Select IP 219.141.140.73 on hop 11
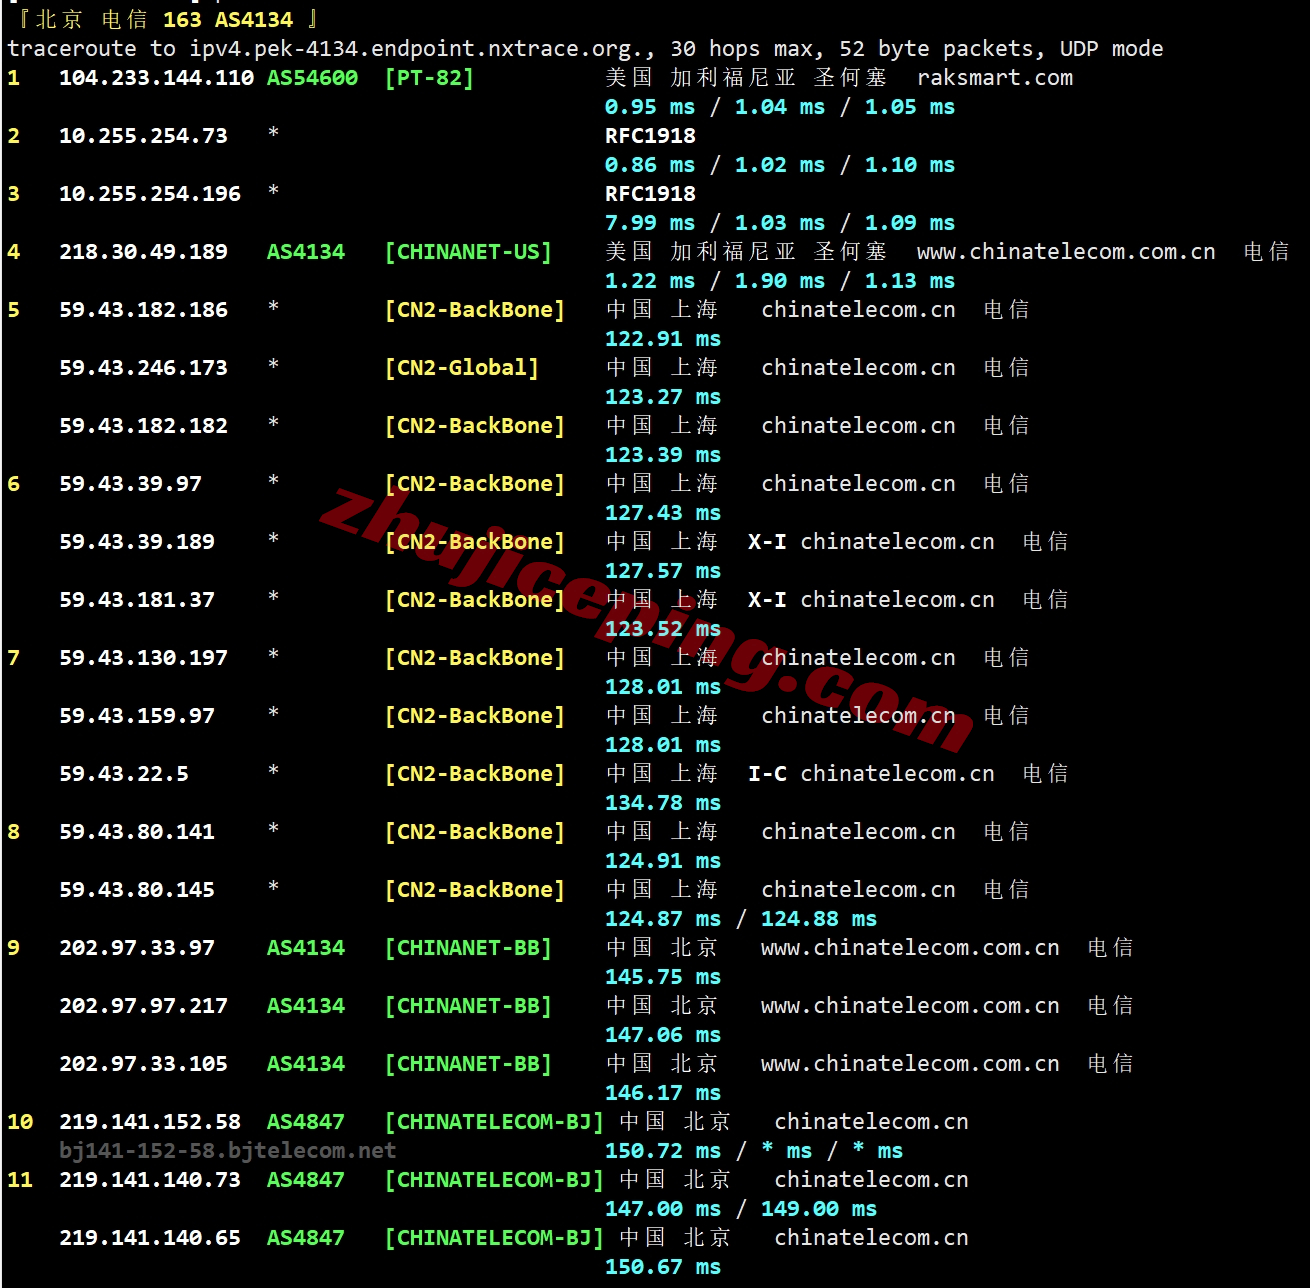The image size is (1310, 1288). click(150, 1180)
